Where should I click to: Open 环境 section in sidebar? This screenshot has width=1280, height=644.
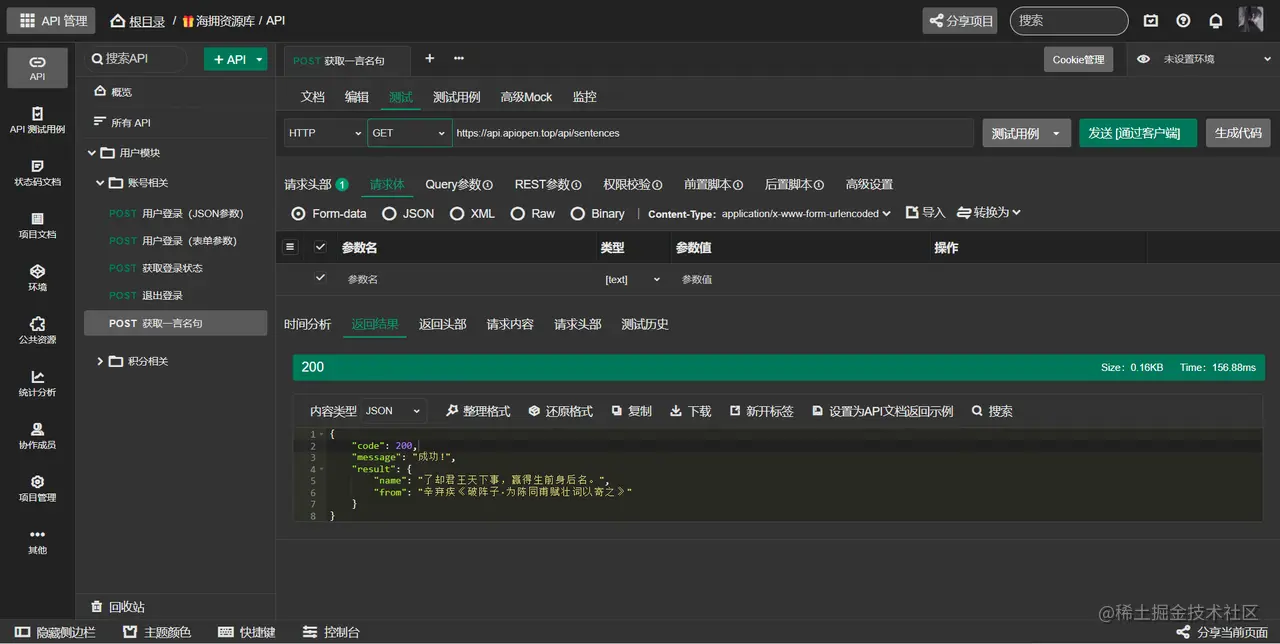(37, 277)
